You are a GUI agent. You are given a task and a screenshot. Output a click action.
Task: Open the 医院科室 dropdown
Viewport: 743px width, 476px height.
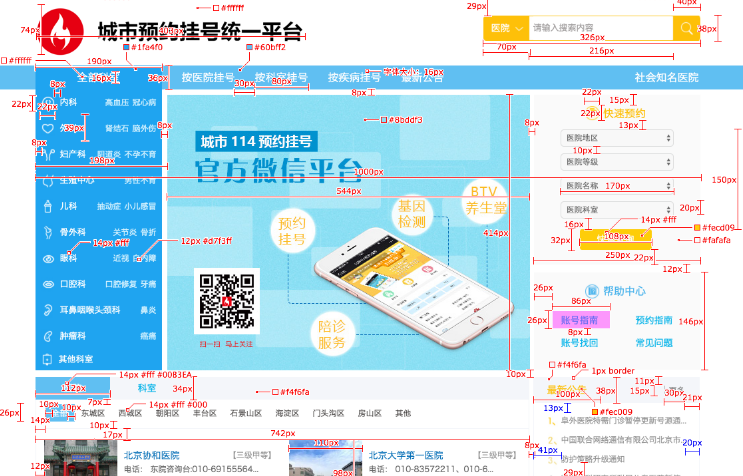click(x=617, y=209)
